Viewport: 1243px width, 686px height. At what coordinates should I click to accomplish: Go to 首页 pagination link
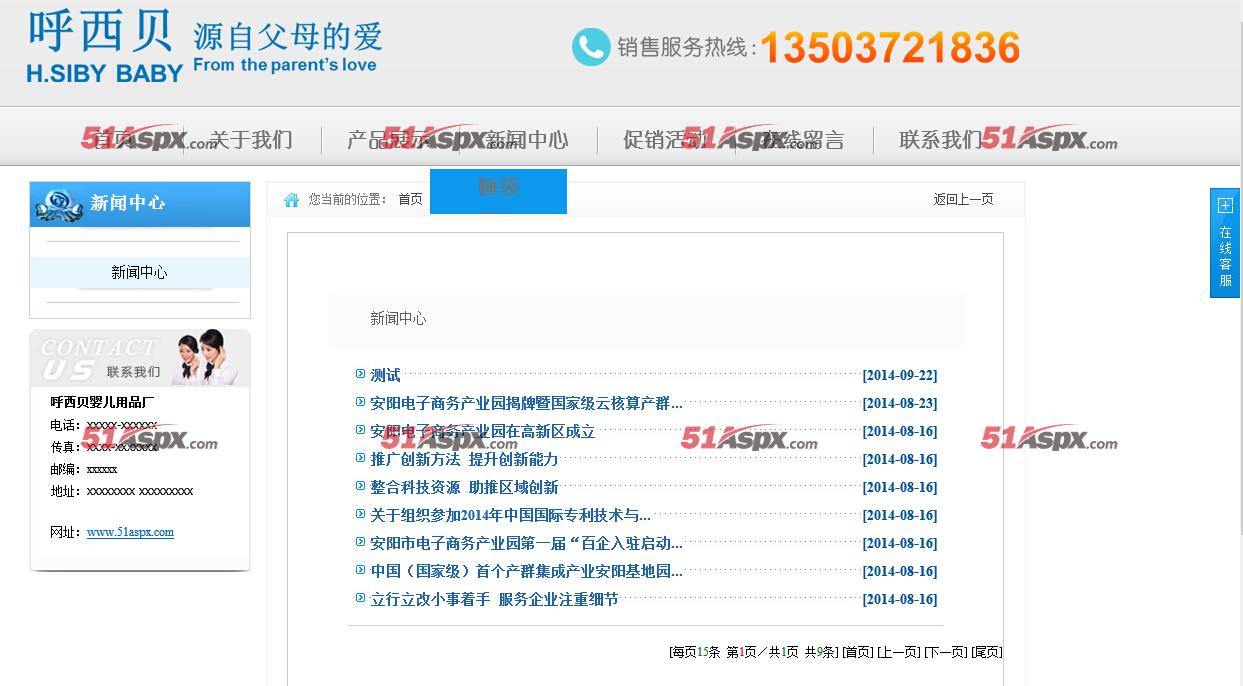pos(857,652)
